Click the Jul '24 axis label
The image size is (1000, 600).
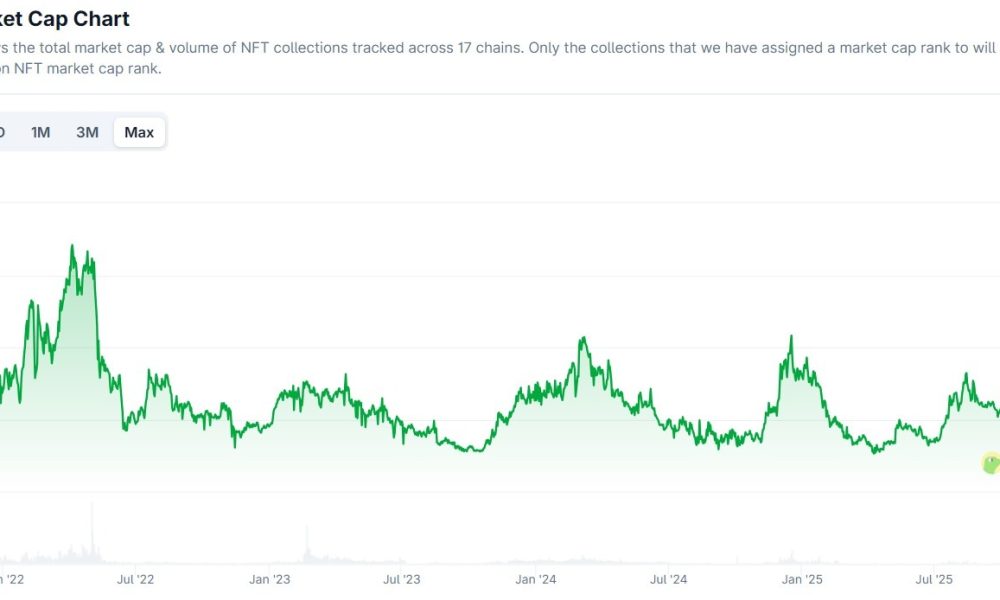pos(670,578)
